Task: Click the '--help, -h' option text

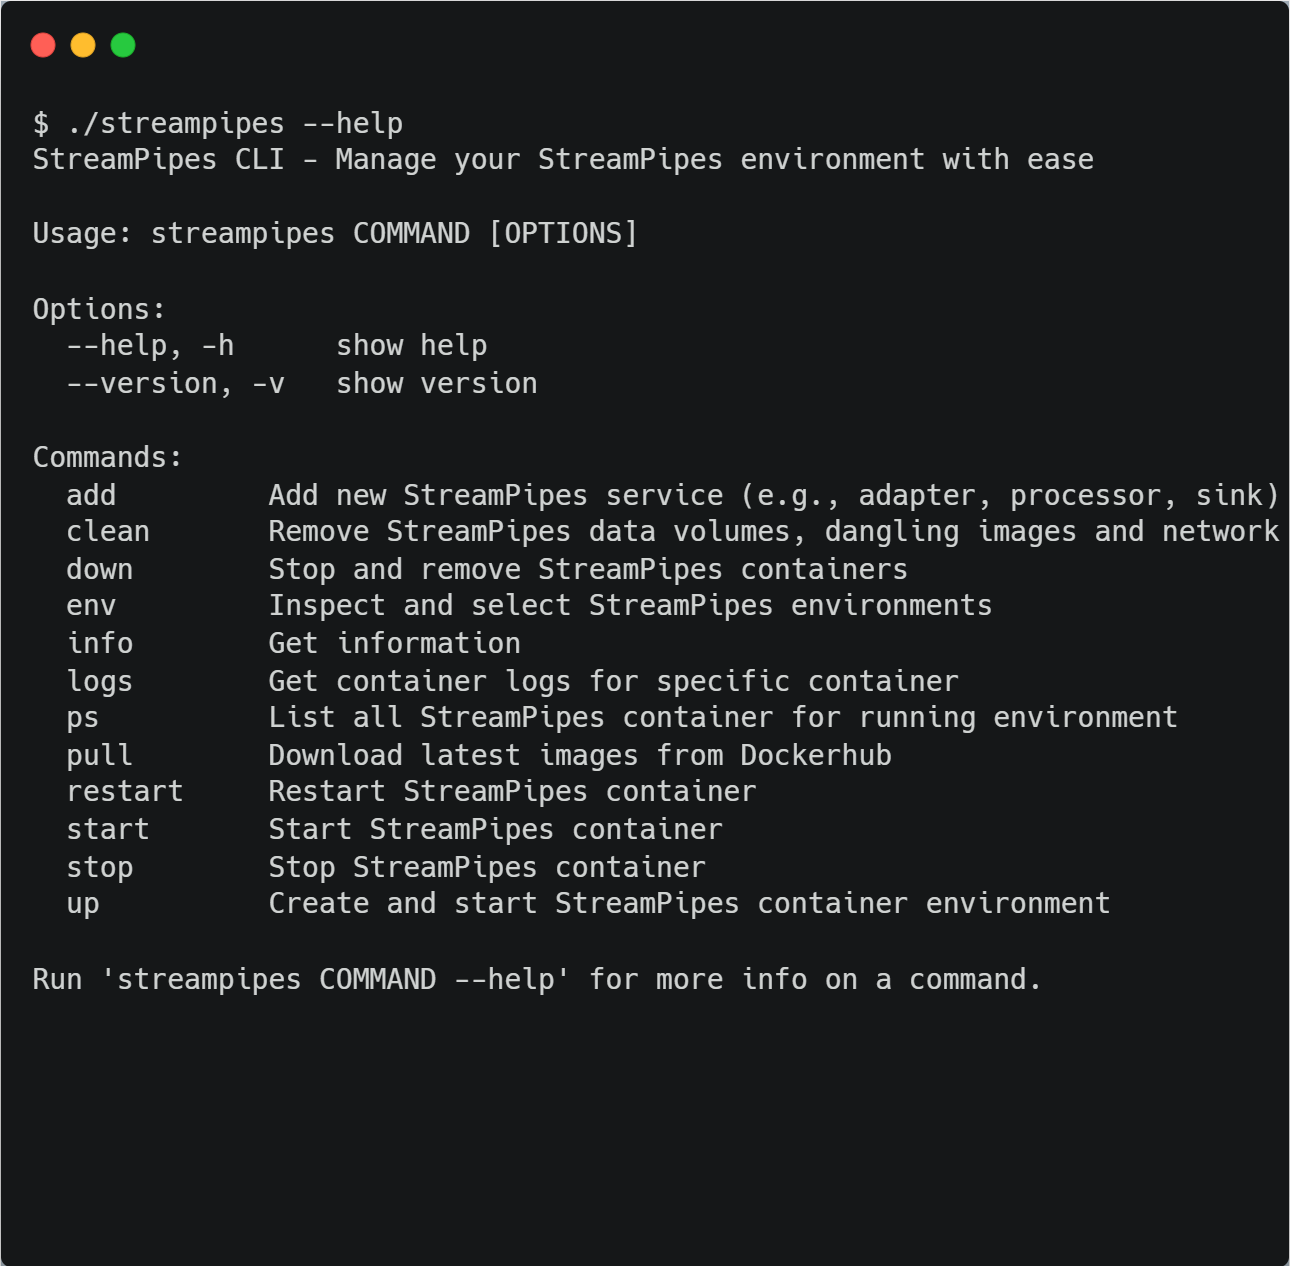Action: 150,346
